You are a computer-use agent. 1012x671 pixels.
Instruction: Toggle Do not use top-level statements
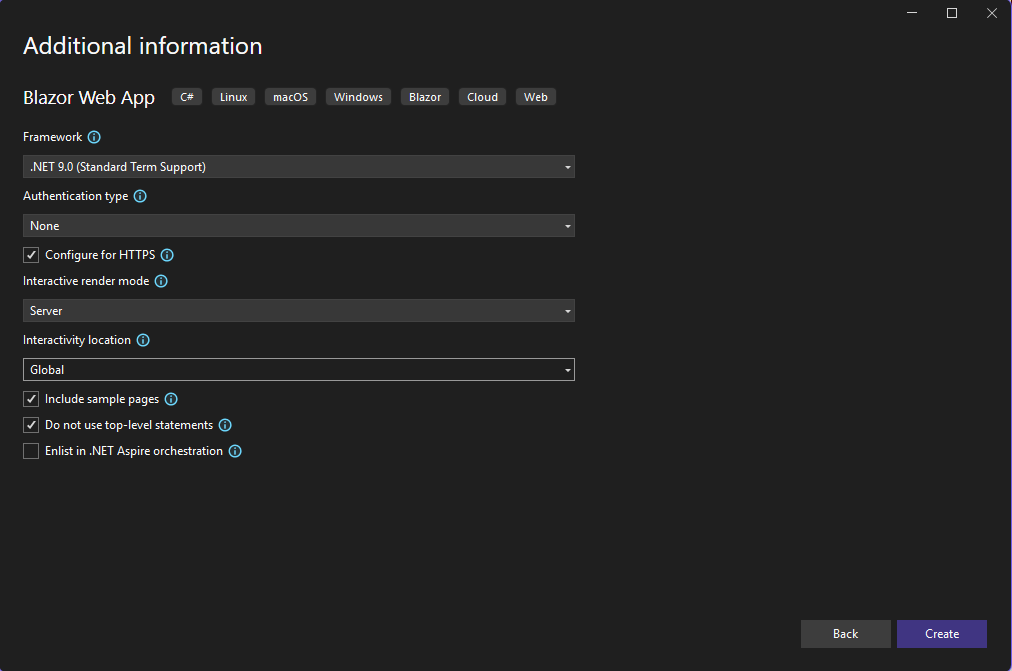(31, 425)
